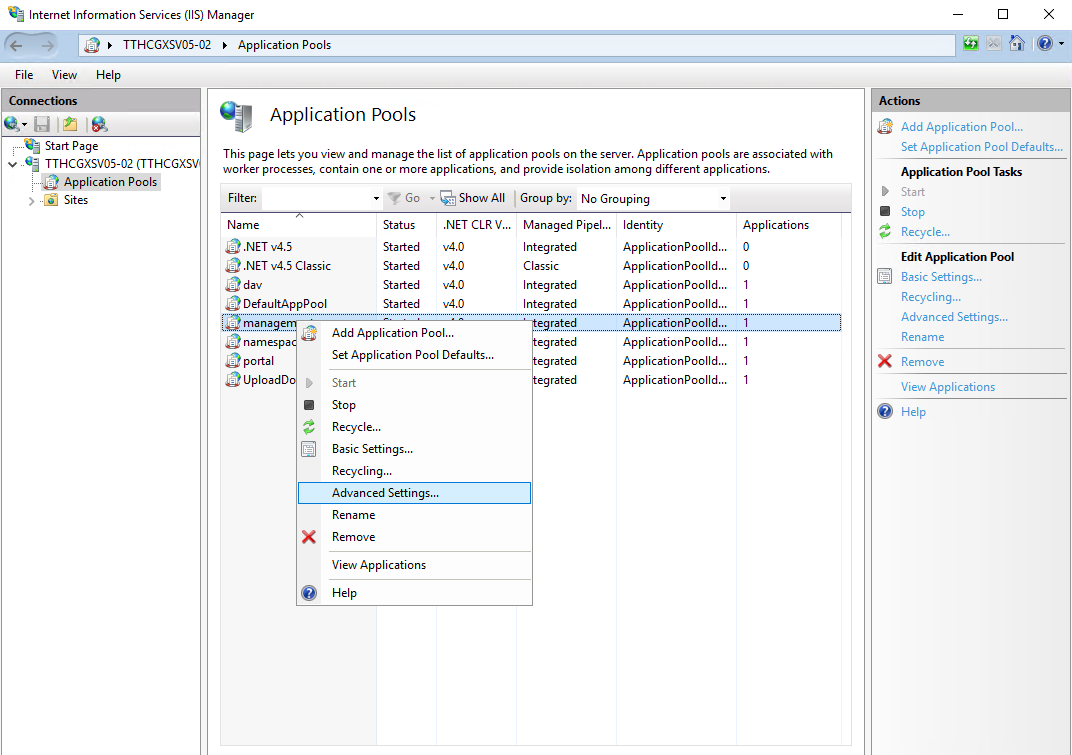Click Set Application Pool Defaults... in Actions
The width and height of the screenshot is (1072, 755).
tap(982, 146)
